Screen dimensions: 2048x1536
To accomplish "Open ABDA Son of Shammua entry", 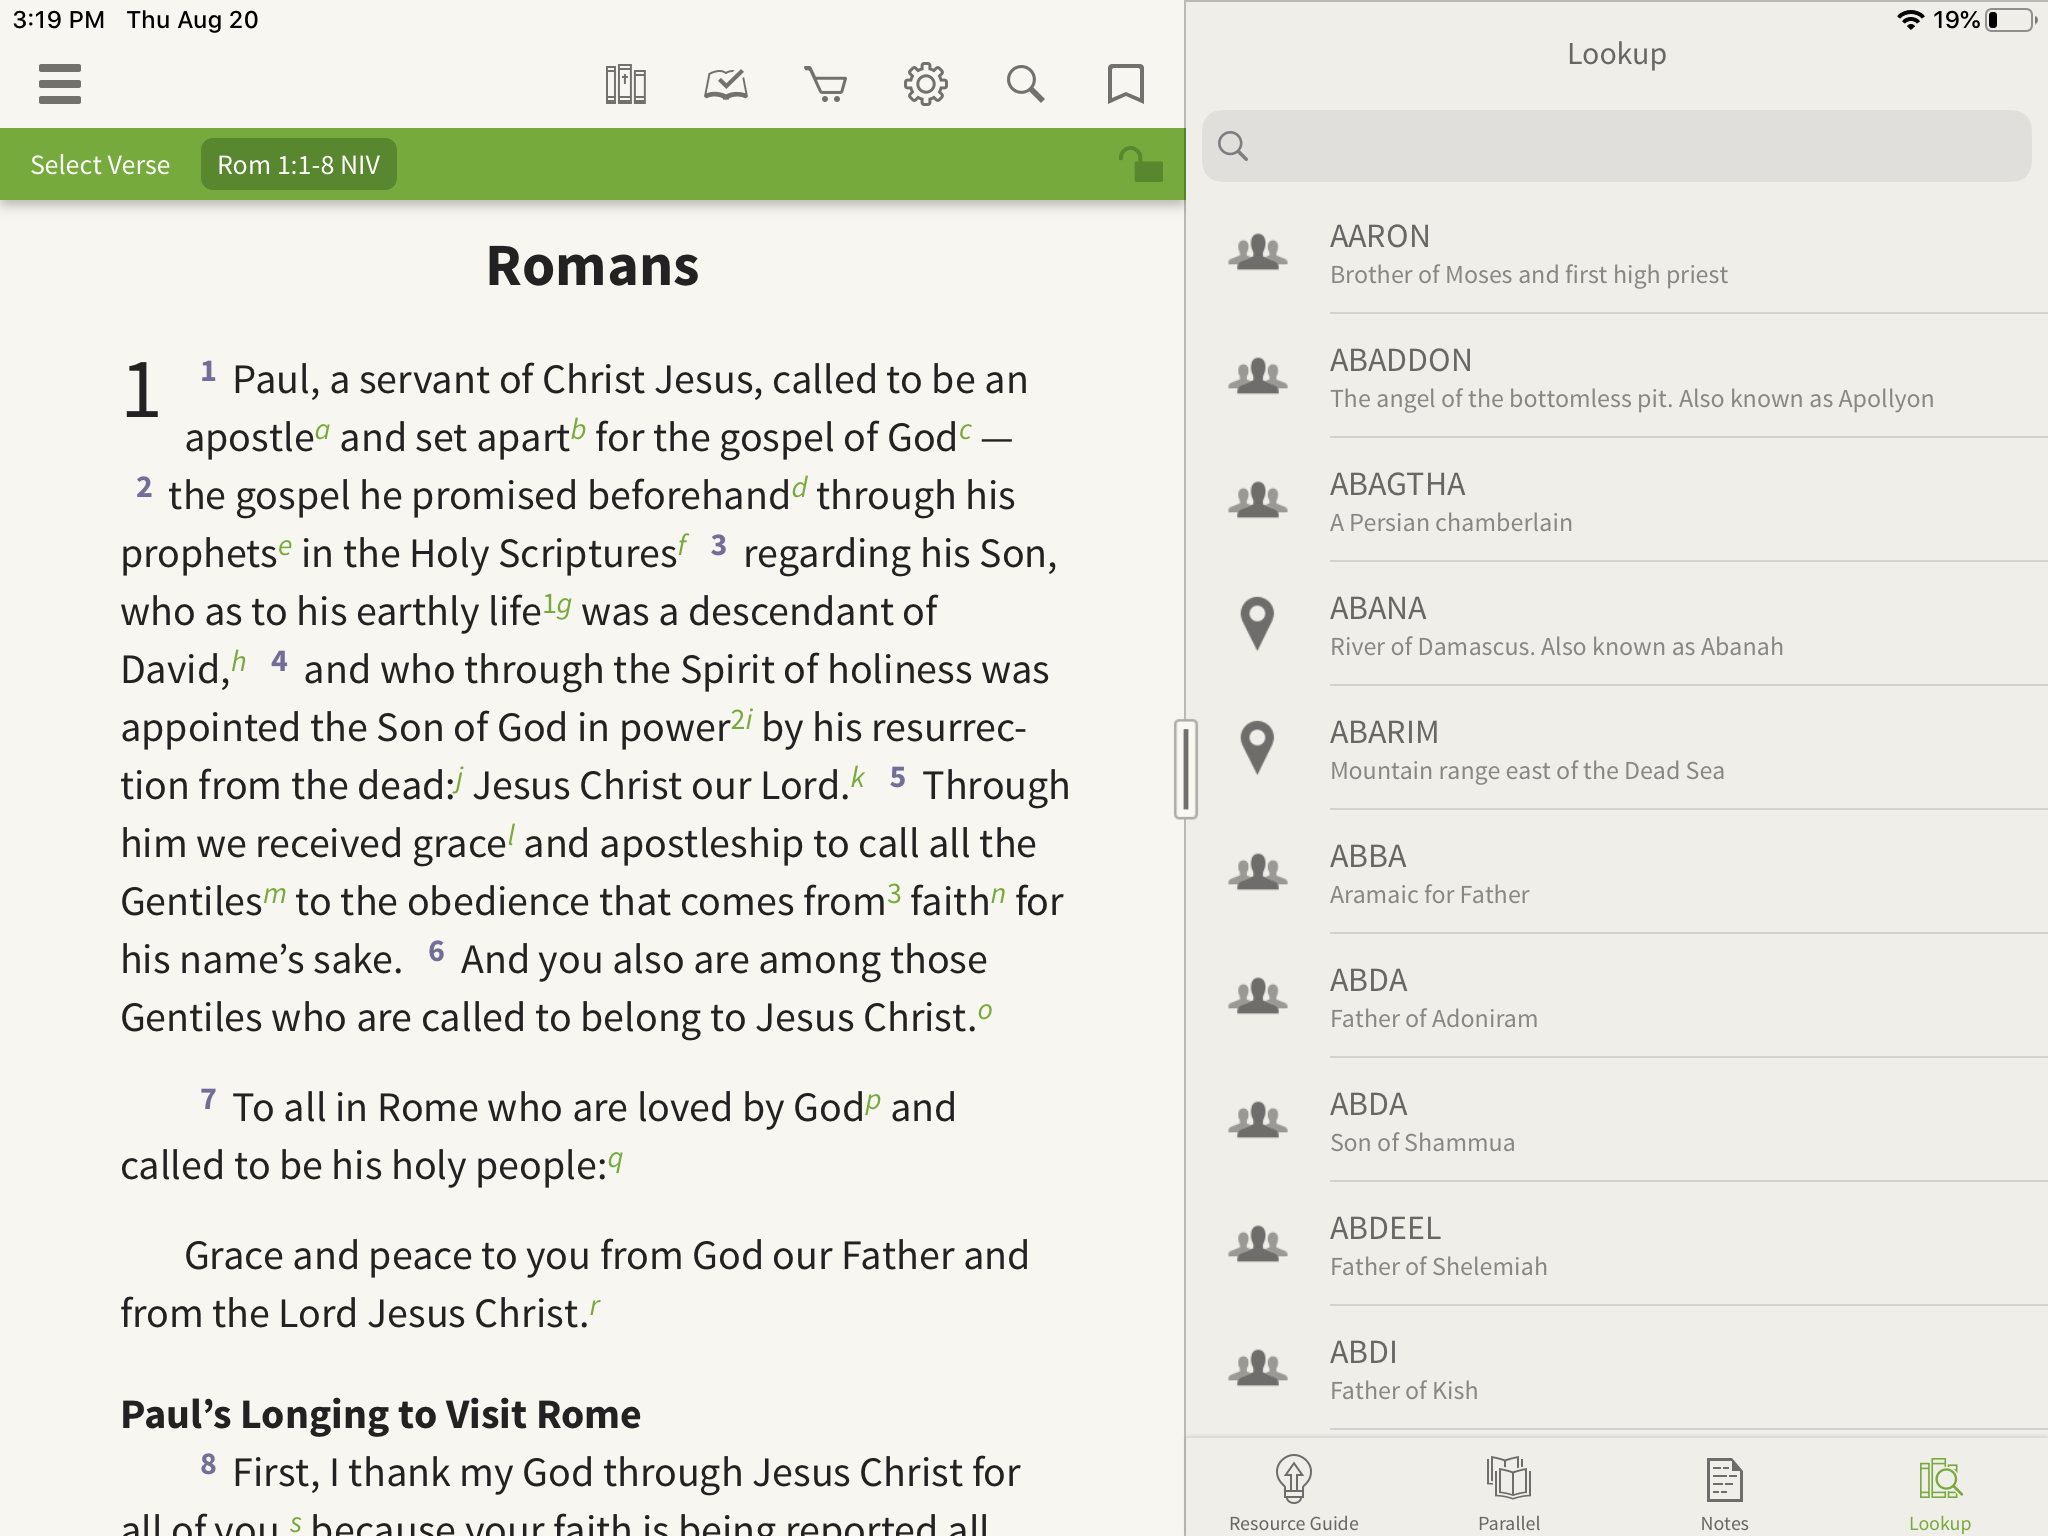I will point(1617,1121).
